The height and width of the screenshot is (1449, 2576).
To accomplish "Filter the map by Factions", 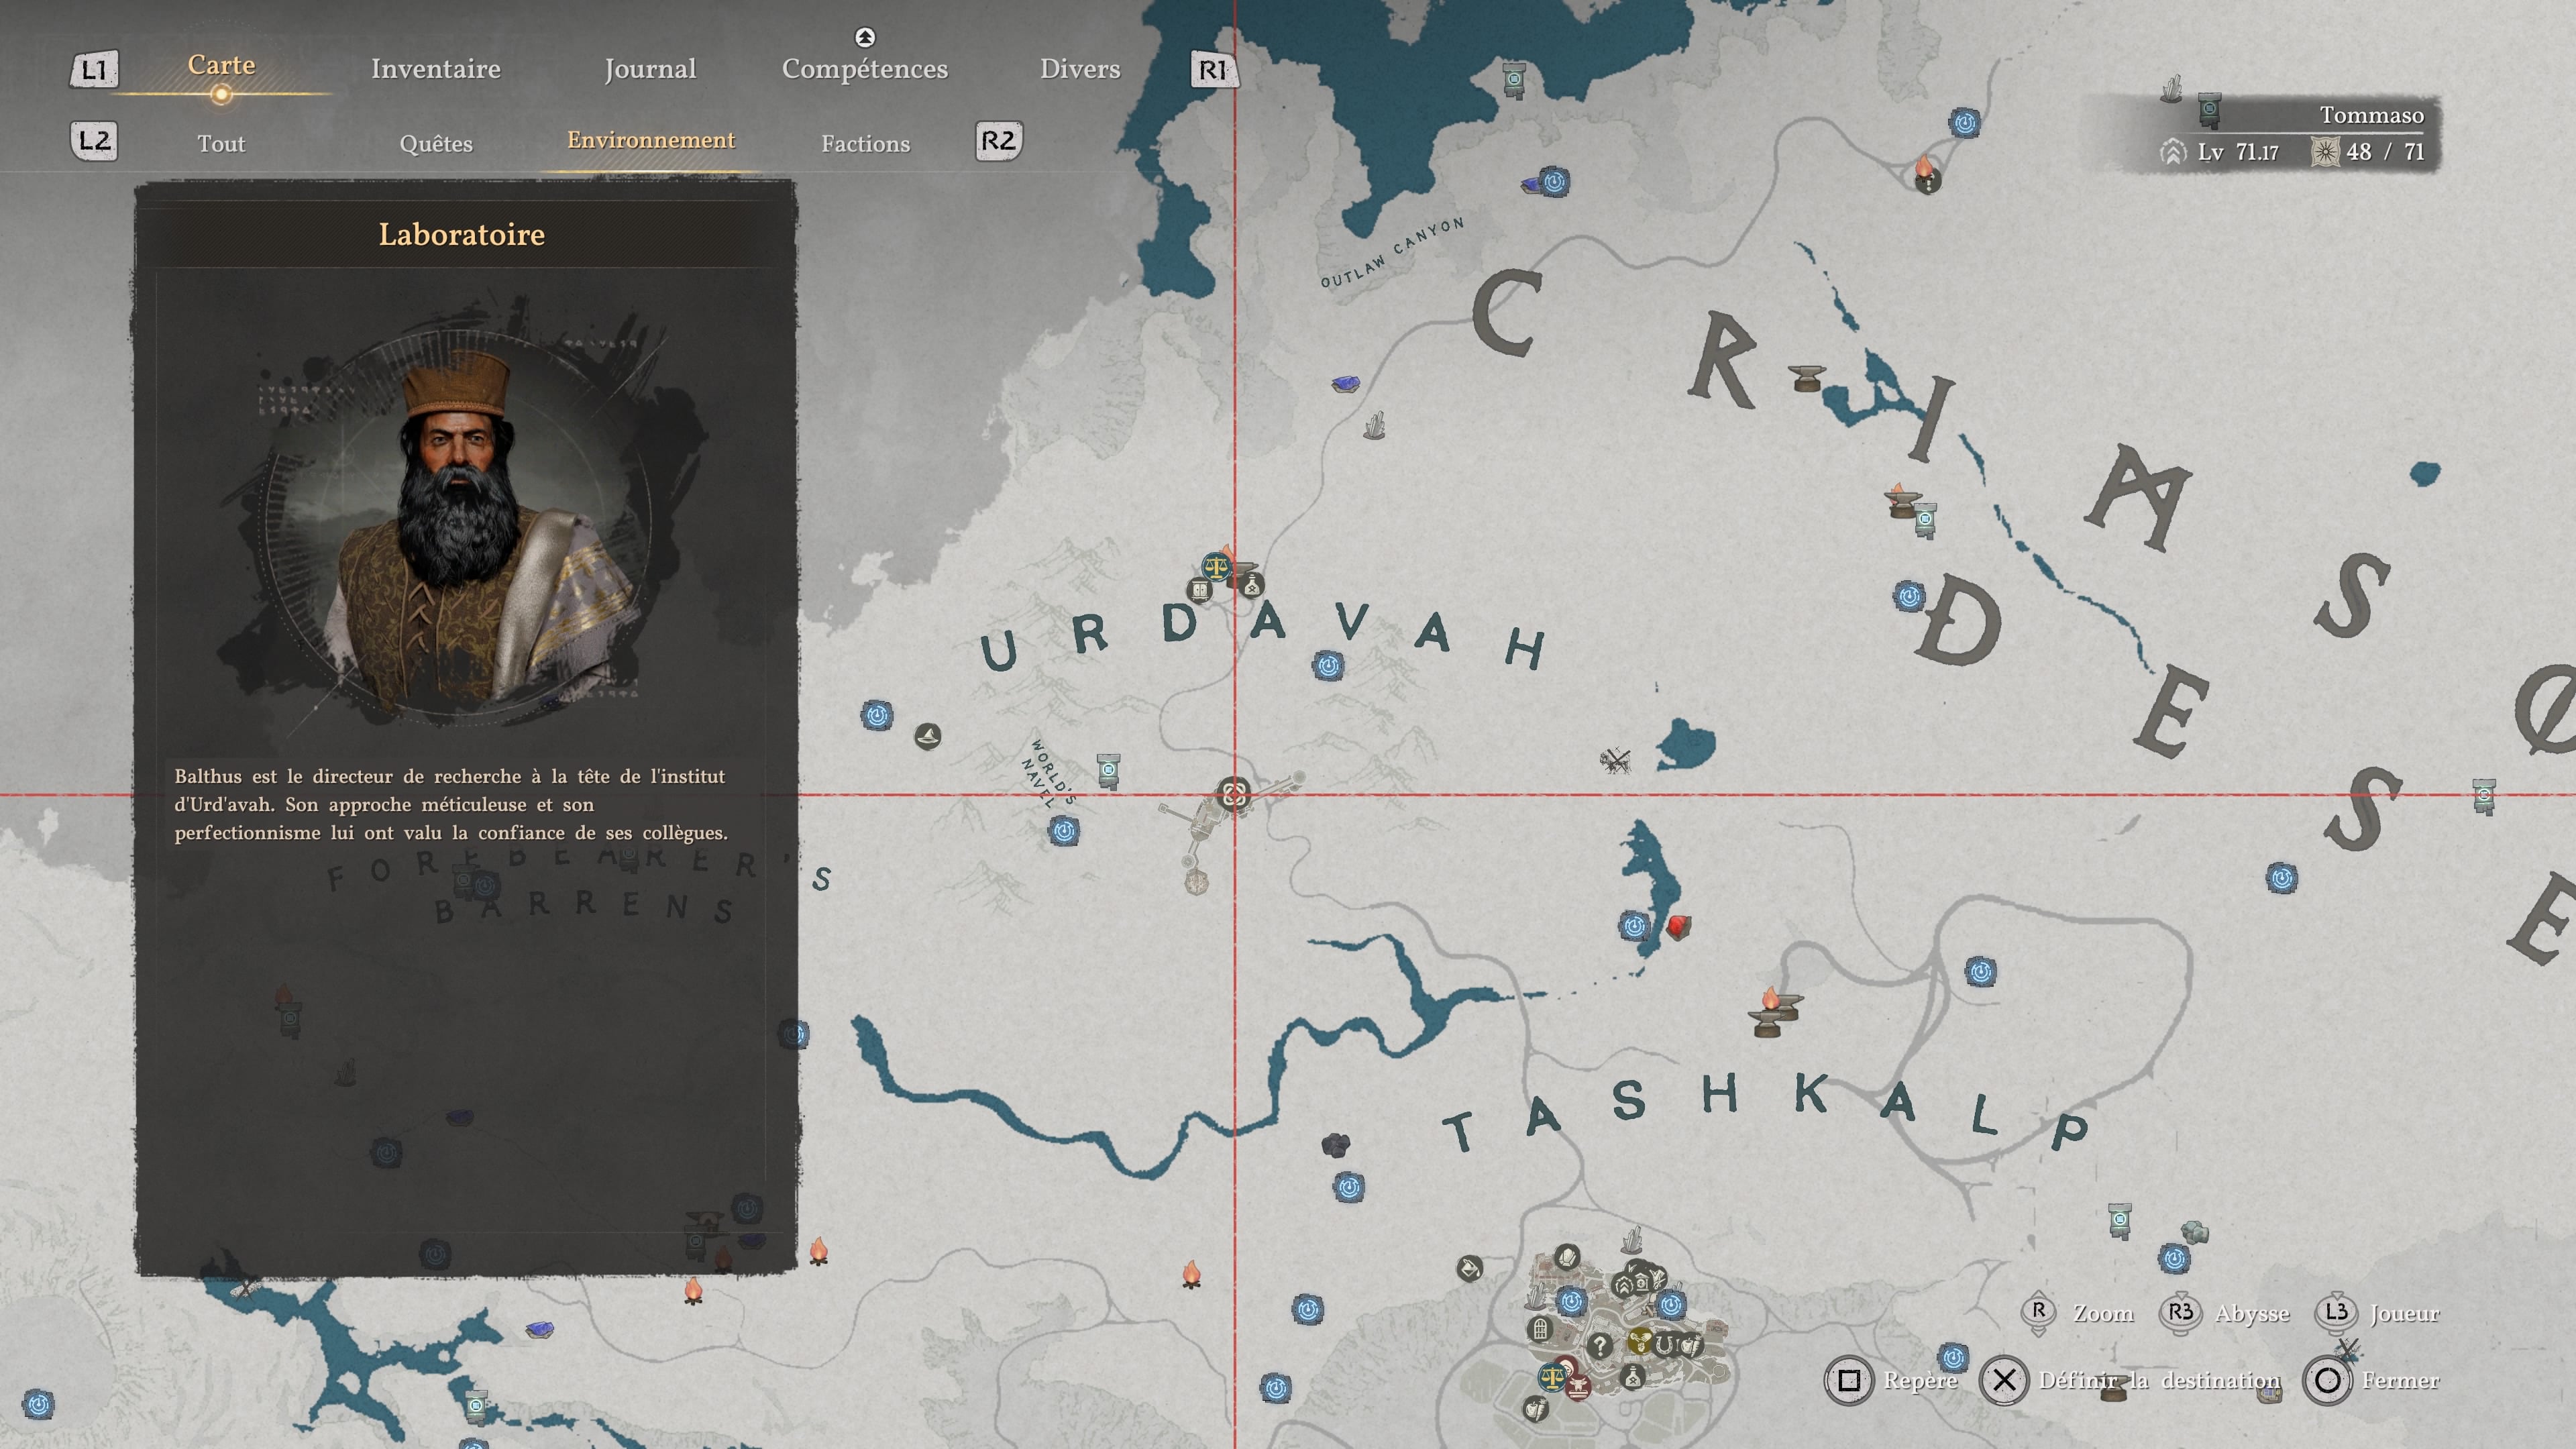I will [x=866, y=144].
